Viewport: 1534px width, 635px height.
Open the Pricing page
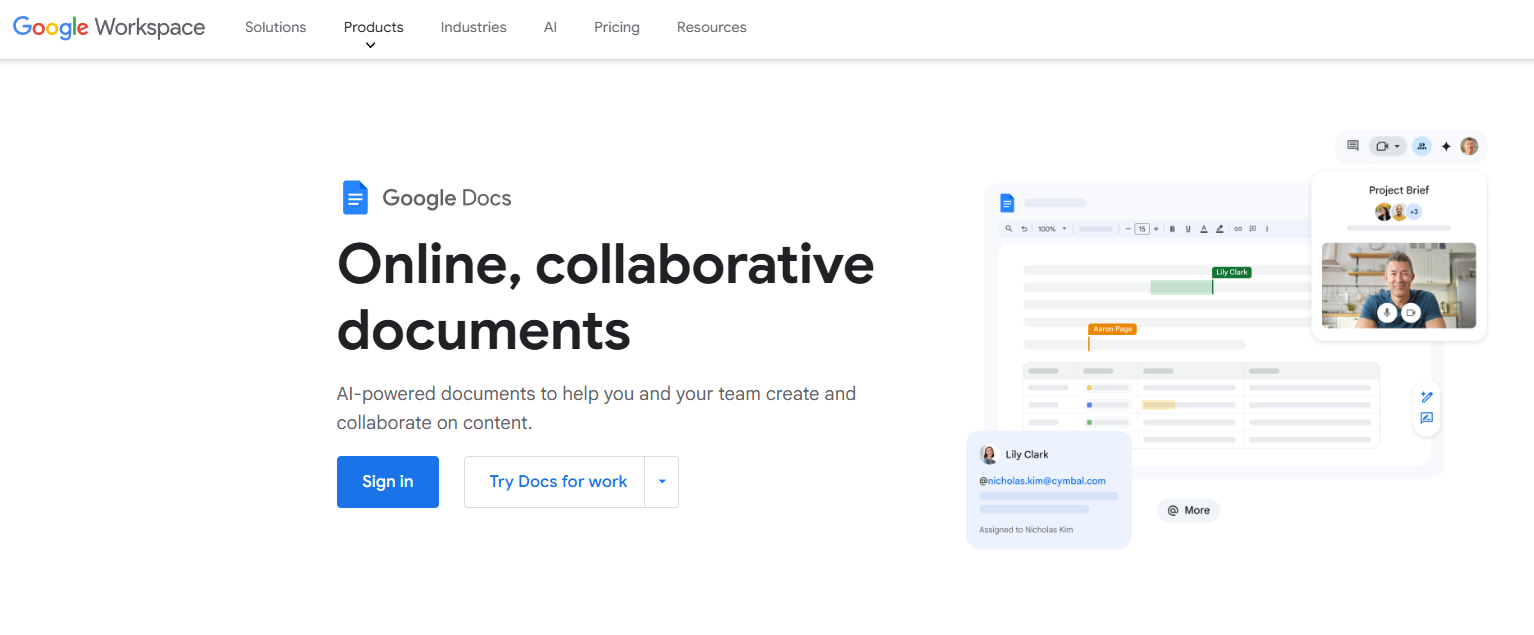(x=617, y=28)
